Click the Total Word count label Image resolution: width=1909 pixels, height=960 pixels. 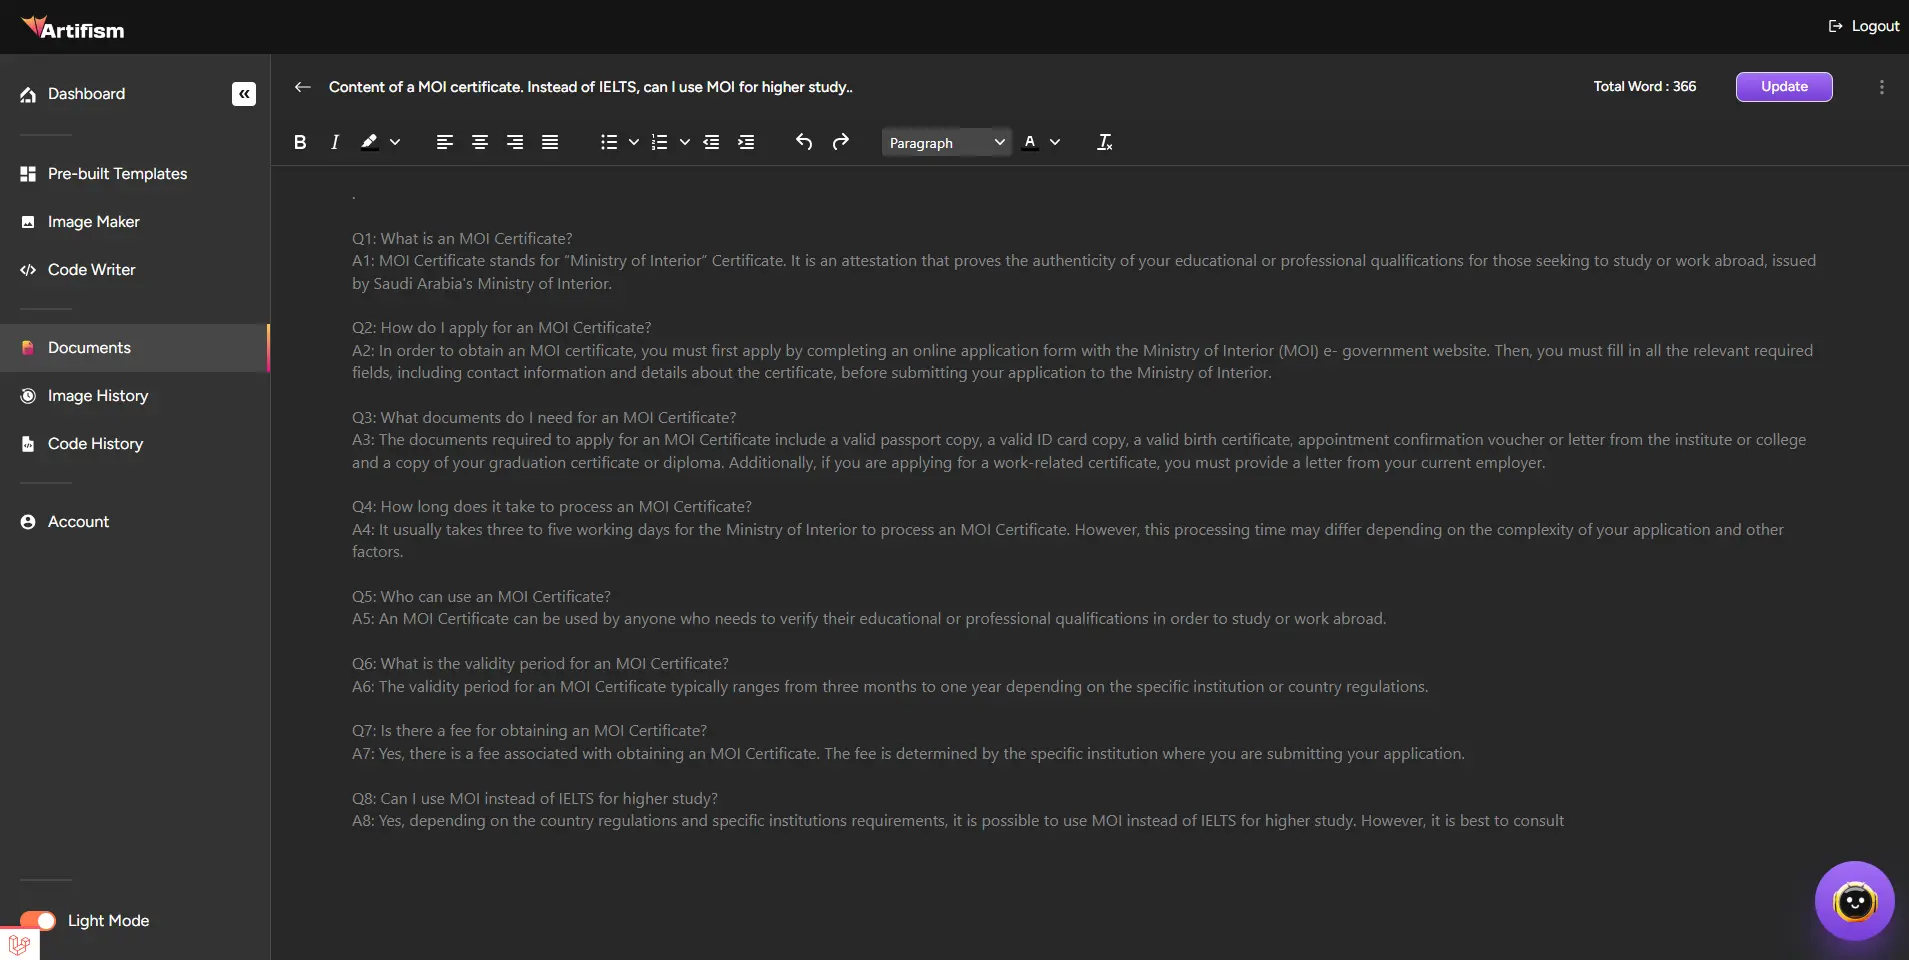tap(1645, 87)
